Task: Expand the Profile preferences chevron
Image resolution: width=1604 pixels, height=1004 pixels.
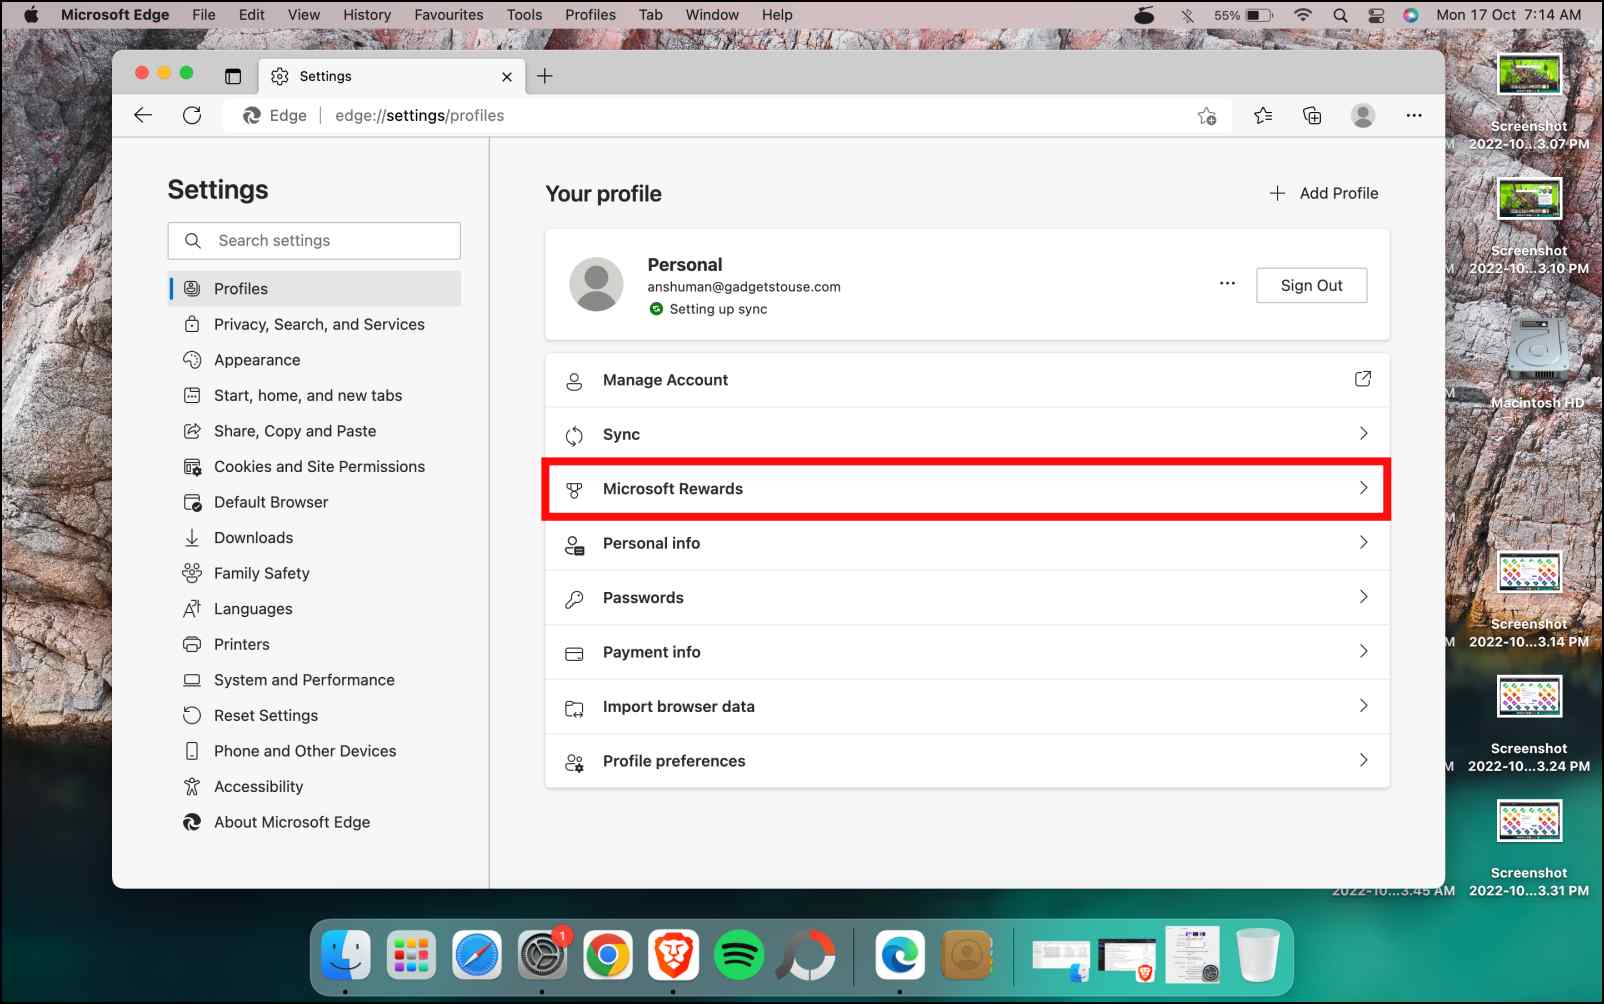Action: point(1363,760)
